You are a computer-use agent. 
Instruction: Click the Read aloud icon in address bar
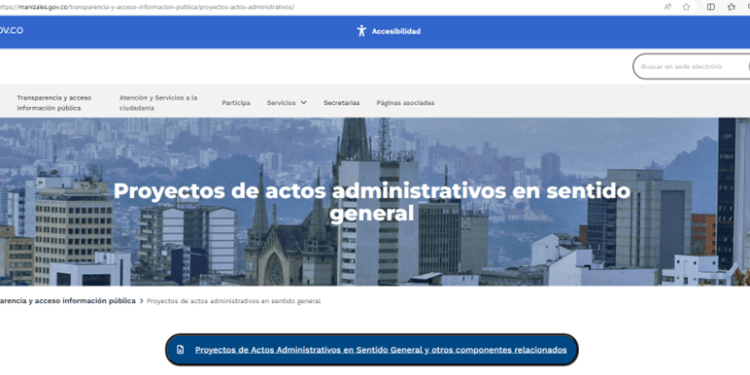668,7
